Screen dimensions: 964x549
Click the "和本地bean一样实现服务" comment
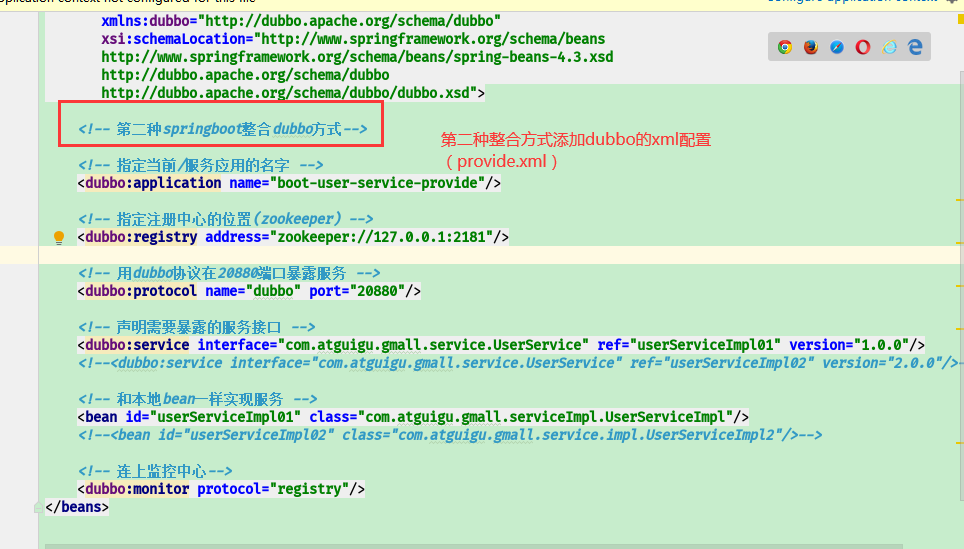[197, 399]
